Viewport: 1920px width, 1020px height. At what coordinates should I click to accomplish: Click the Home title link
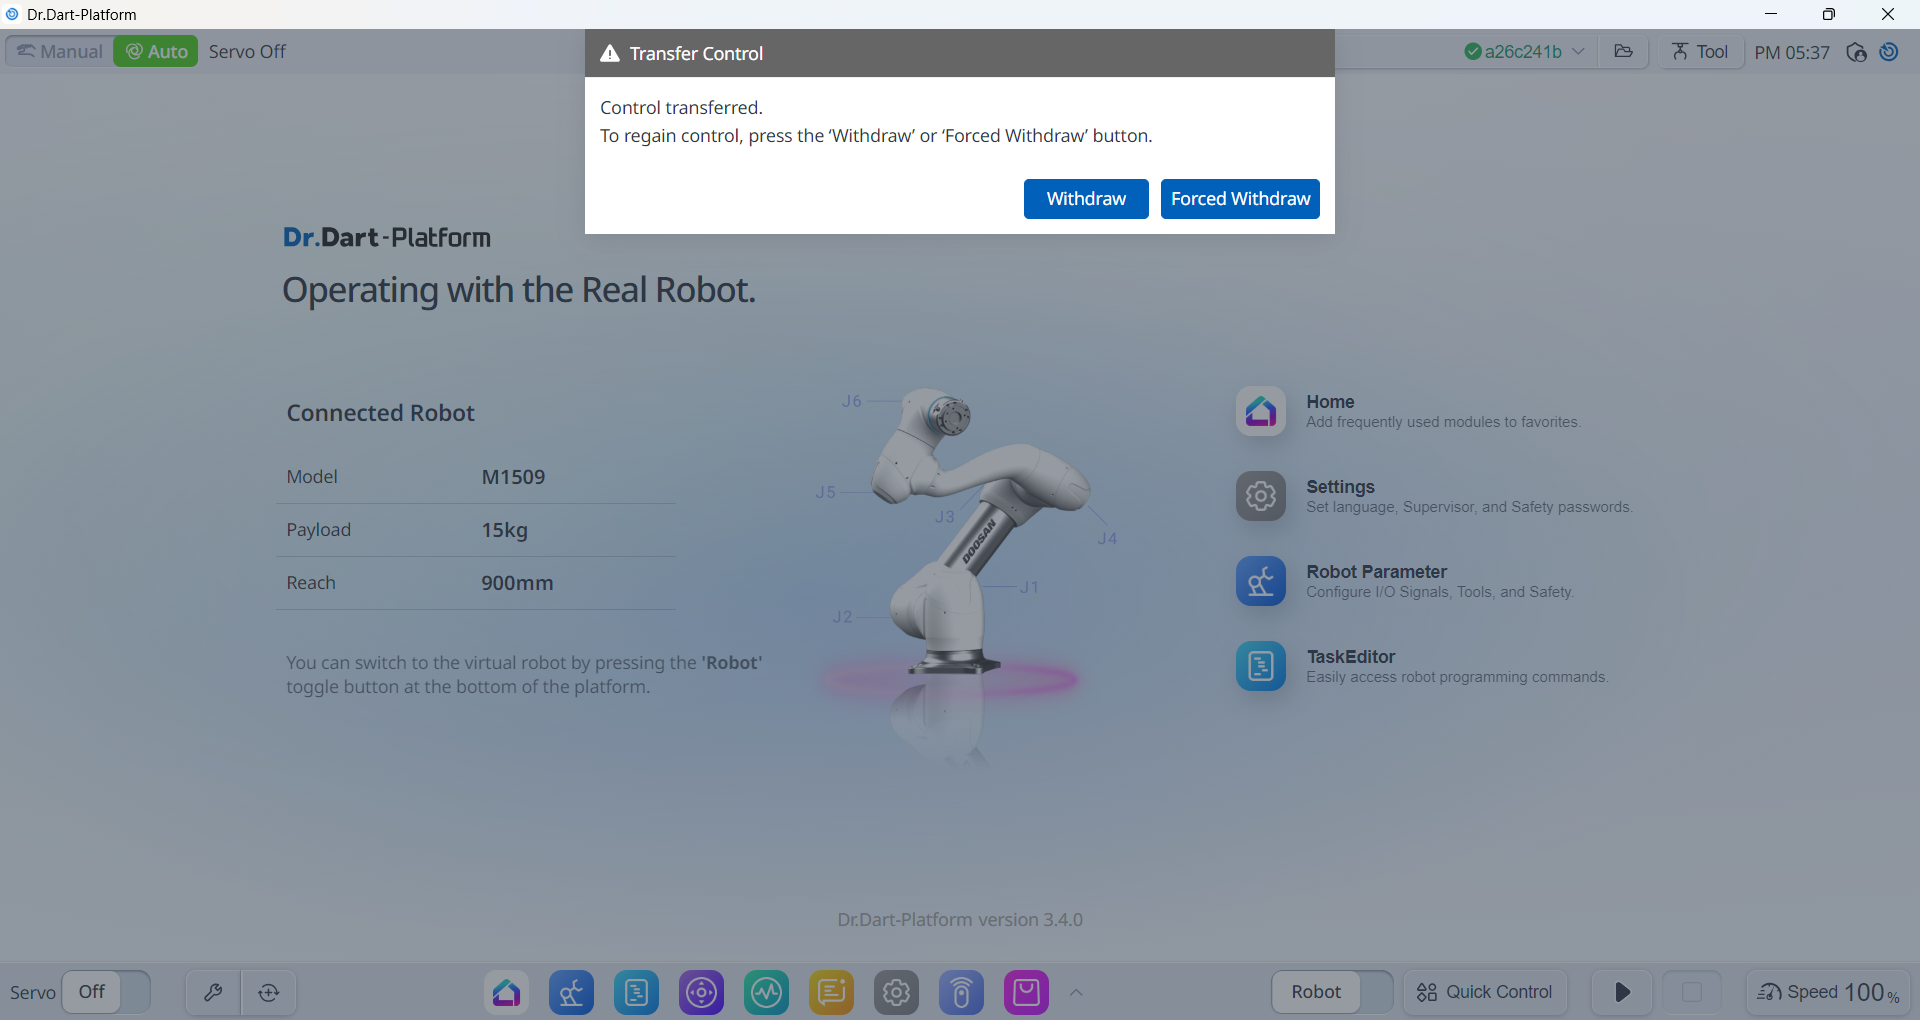pos(1330,402)
